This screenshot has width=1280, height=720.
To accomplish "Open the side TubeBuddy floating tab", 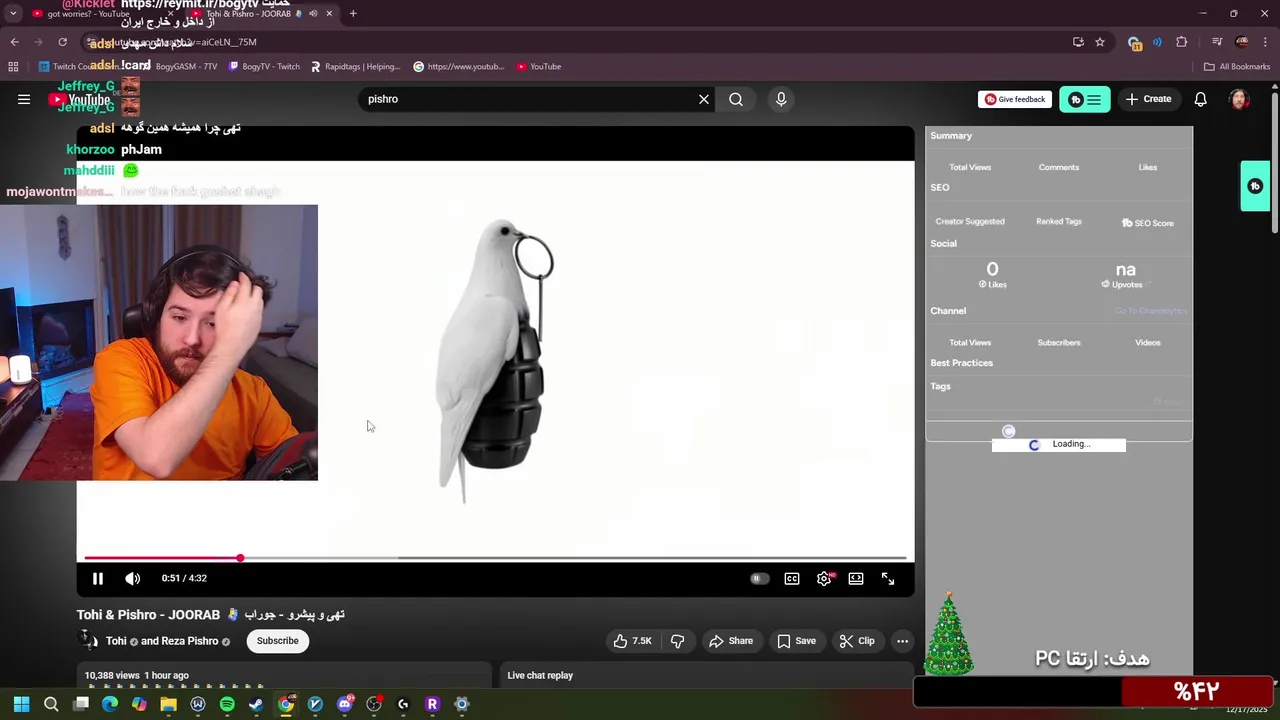I will coord(1255,186).
